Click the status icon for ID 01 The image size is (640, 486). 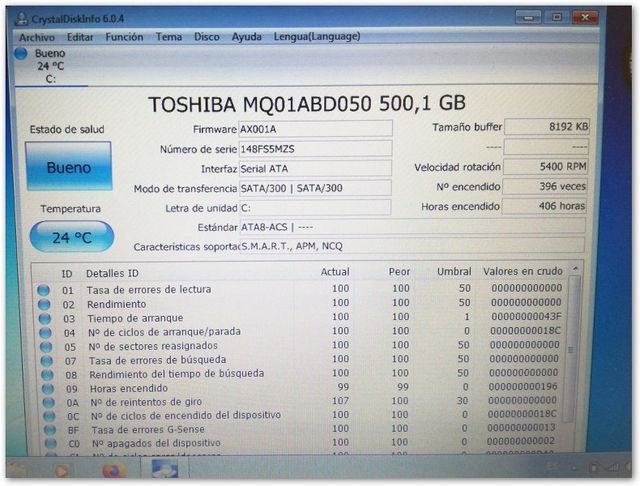(x=43, y=290)
